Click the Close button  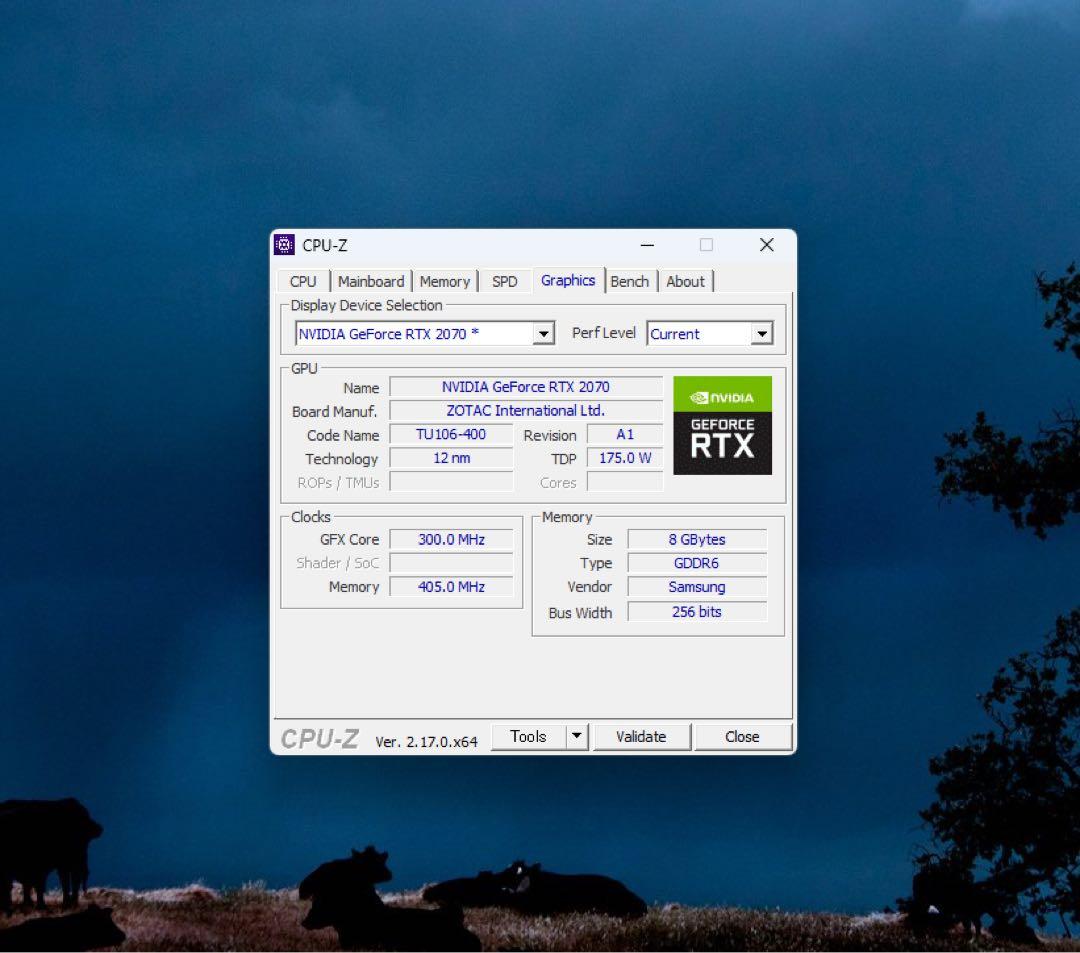tap(743, 735)
